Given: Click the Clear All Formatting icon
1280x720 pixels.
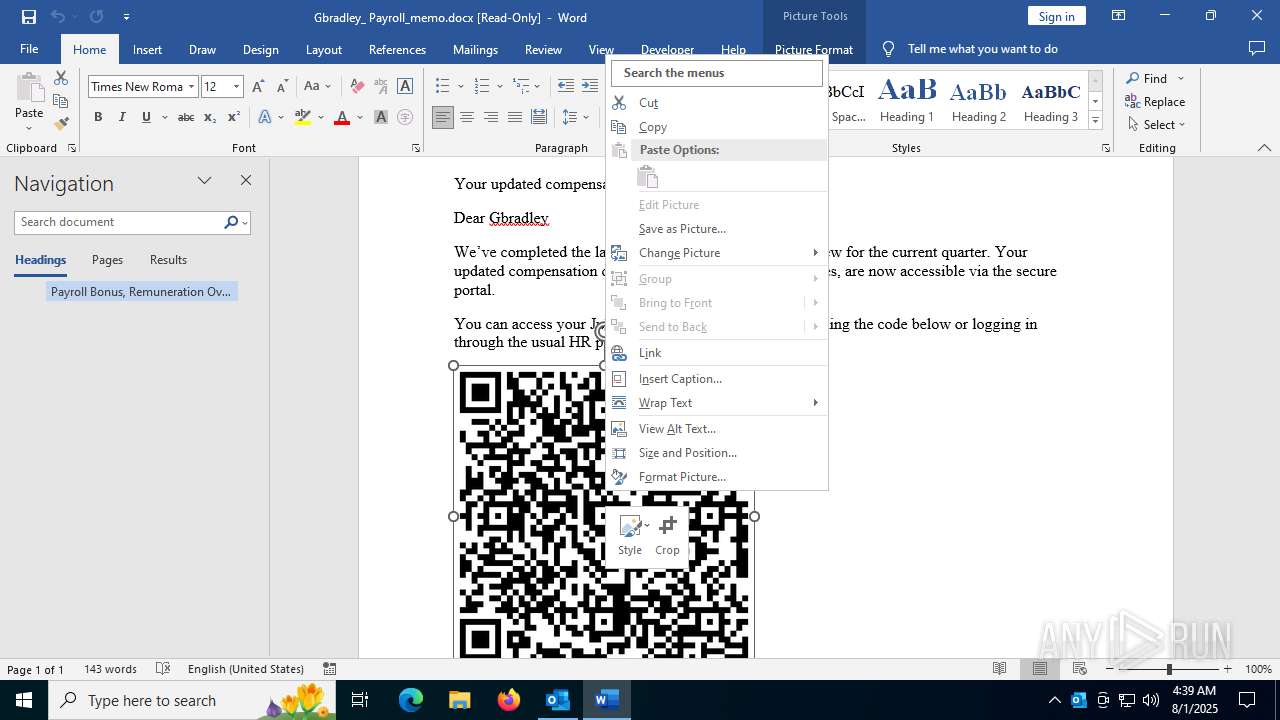Looking at the screenshot, I should pyautogui.click(x=357, y=86).
